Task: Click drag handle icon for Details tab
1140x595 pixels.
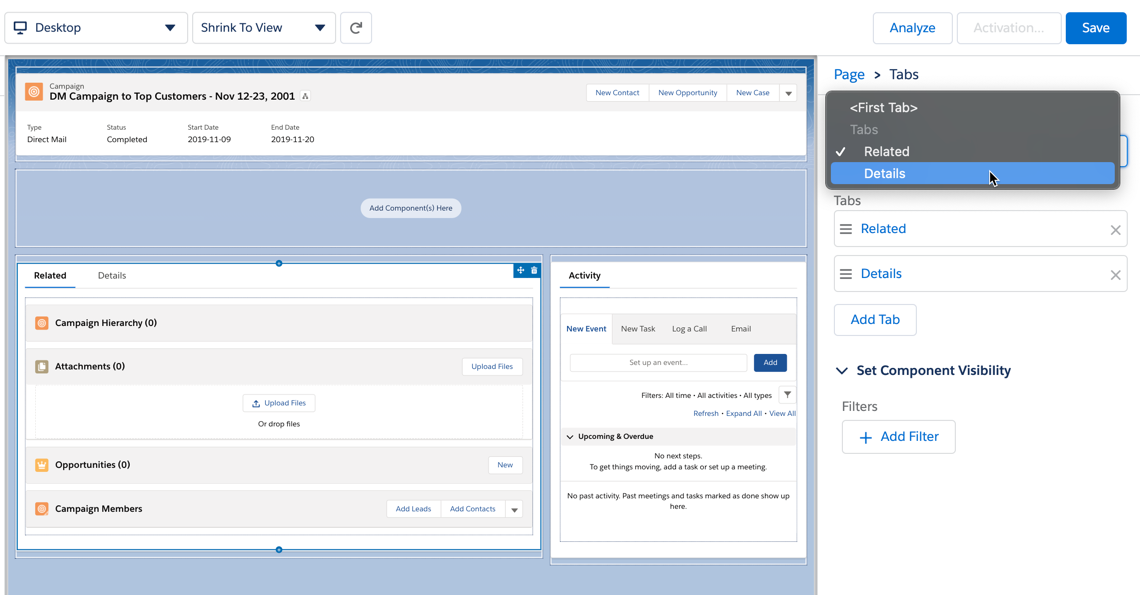Action: [846, 274]
